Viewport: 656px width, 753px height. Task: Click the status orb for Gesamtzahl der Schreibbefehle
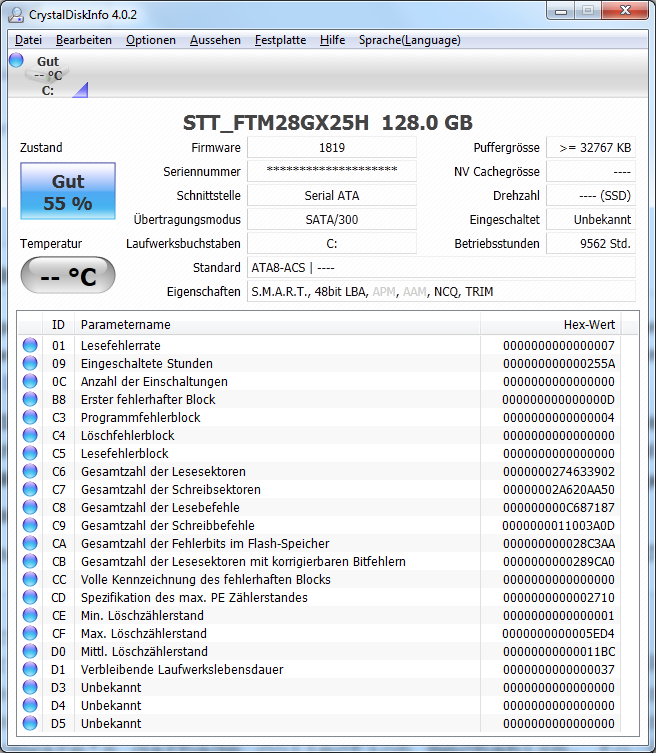click(x=30, y=525)
